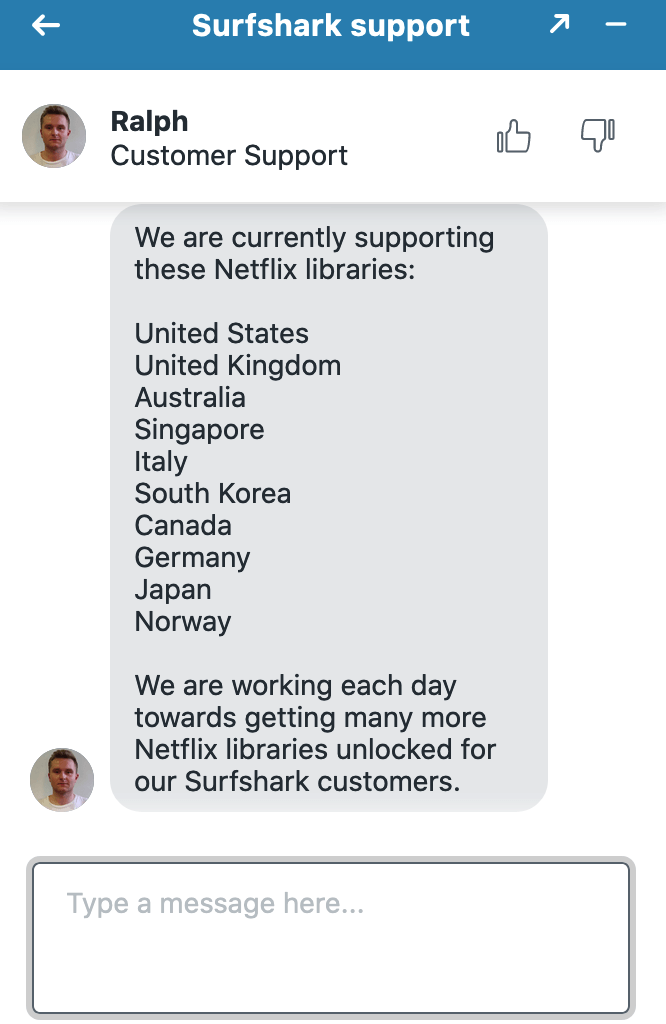666x1024 pixels.
Task: Click the "Surfshark support" header title
Action: point(331,26)
